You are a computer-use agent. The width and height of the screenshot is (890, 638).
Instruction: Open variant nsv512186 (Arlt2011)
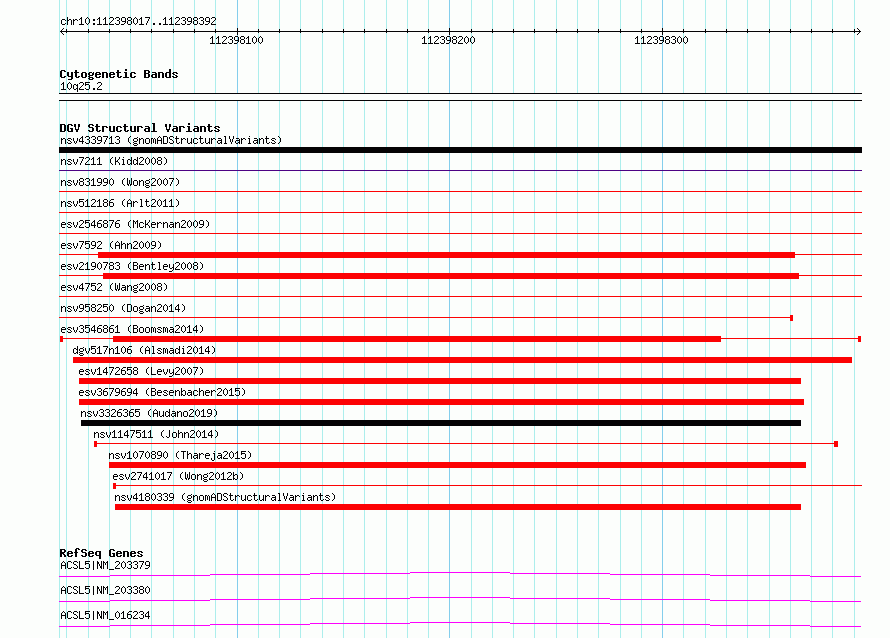pos(120,203)
